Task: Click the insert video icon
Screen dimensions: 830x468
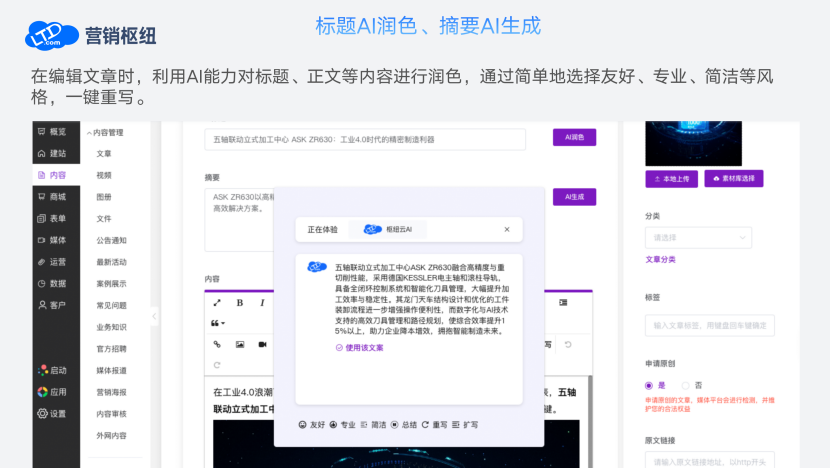Action: (262, 344)
